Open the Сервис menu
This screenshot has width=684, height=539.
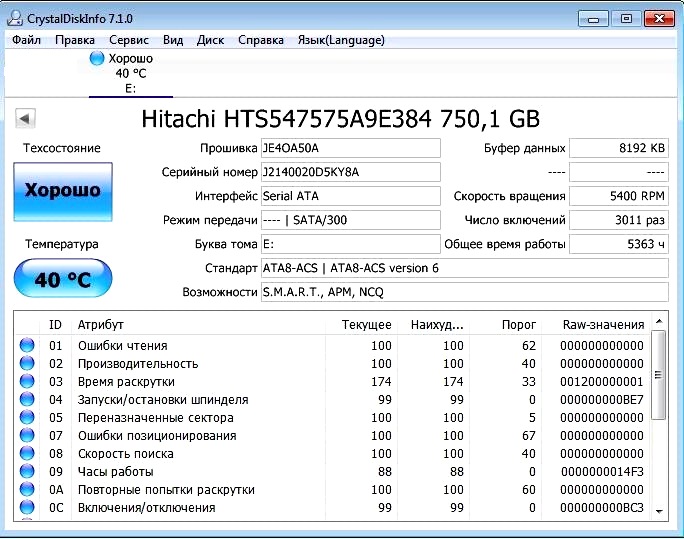point(129,40)
